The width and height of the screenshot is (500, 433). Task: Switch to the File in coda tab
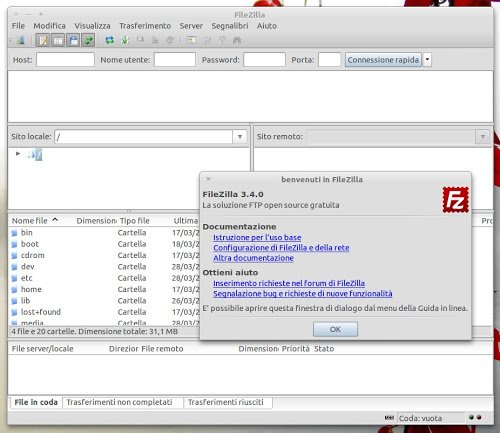tap(36, 402)
